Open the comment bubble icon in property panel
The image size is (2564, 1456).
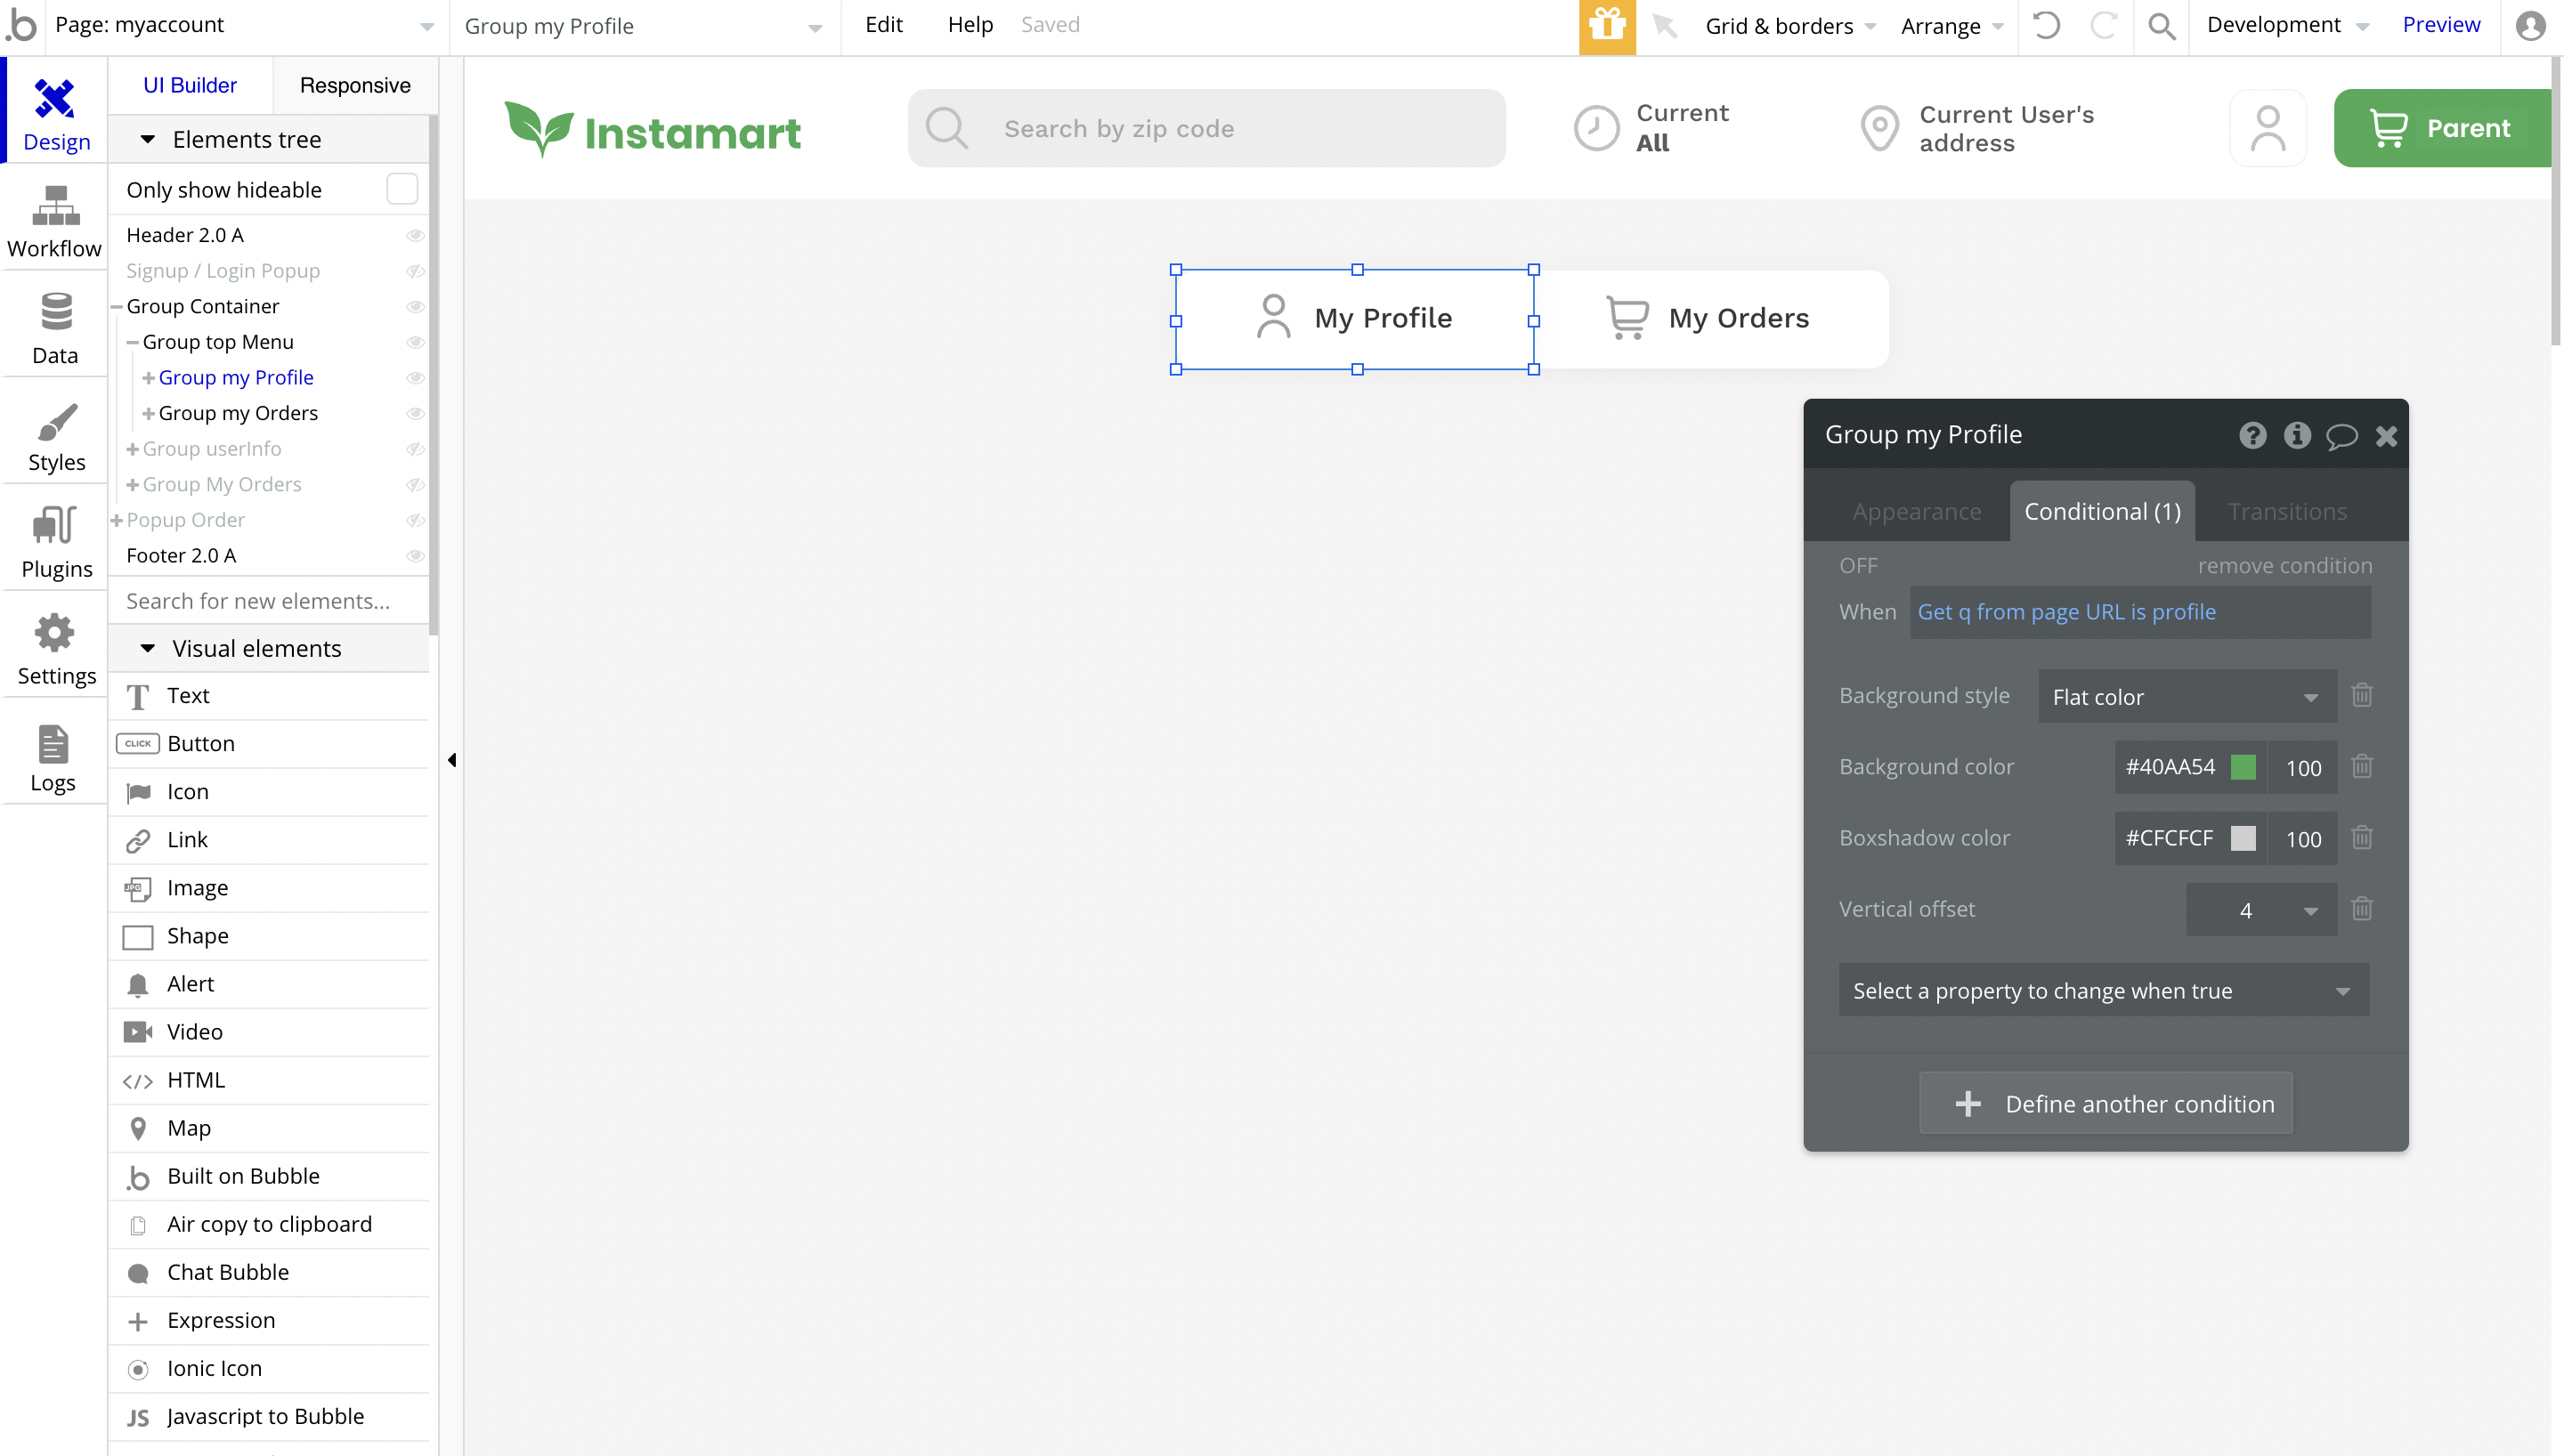(x=2341, y=436)
